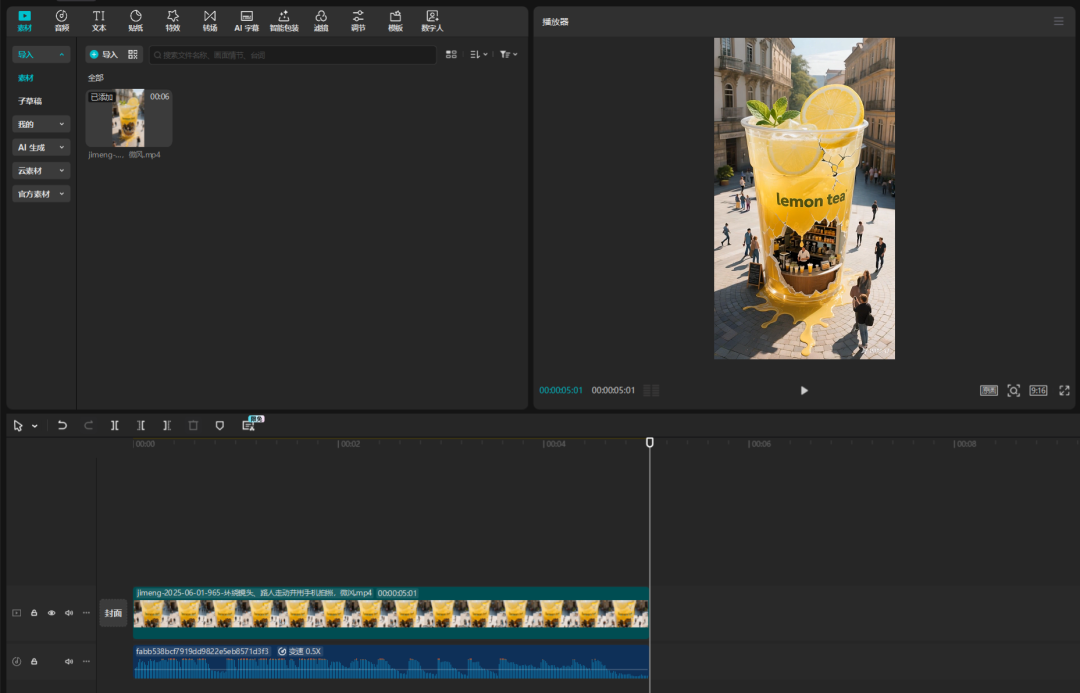Redo the last undone edit

click(88, 426)
